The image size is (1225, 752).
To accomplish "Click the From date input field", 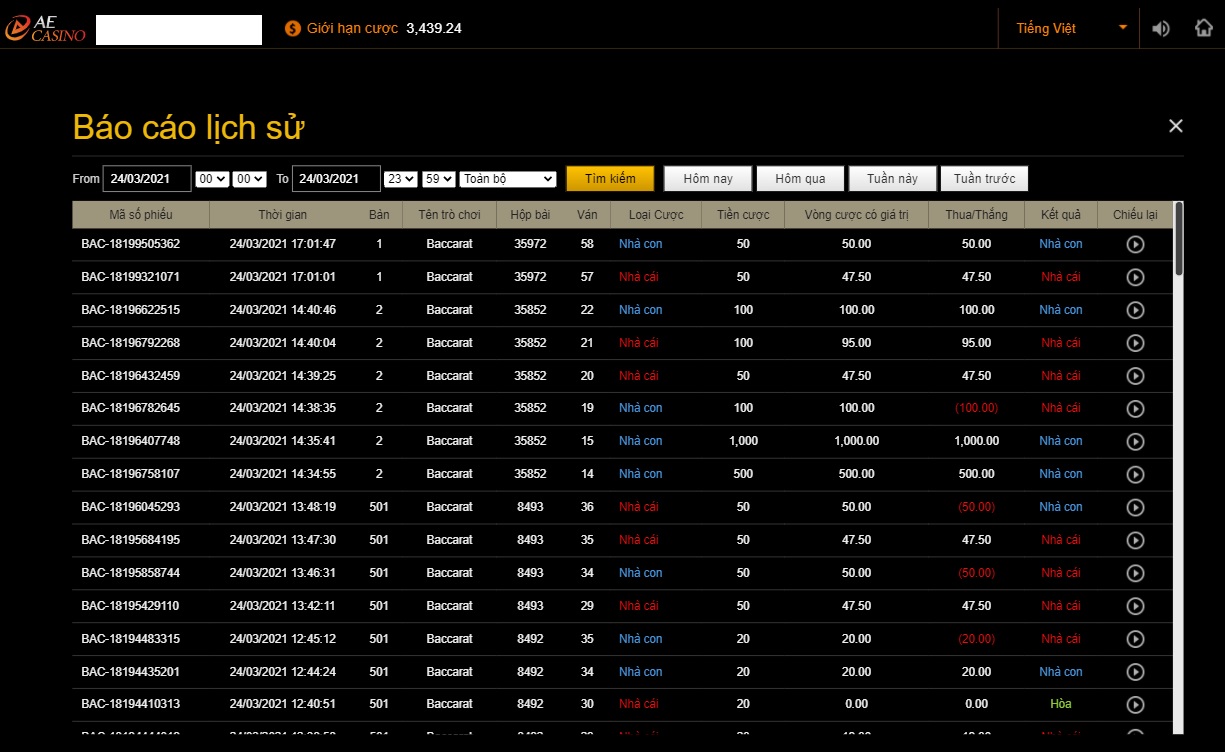I will tap(147, 179).
